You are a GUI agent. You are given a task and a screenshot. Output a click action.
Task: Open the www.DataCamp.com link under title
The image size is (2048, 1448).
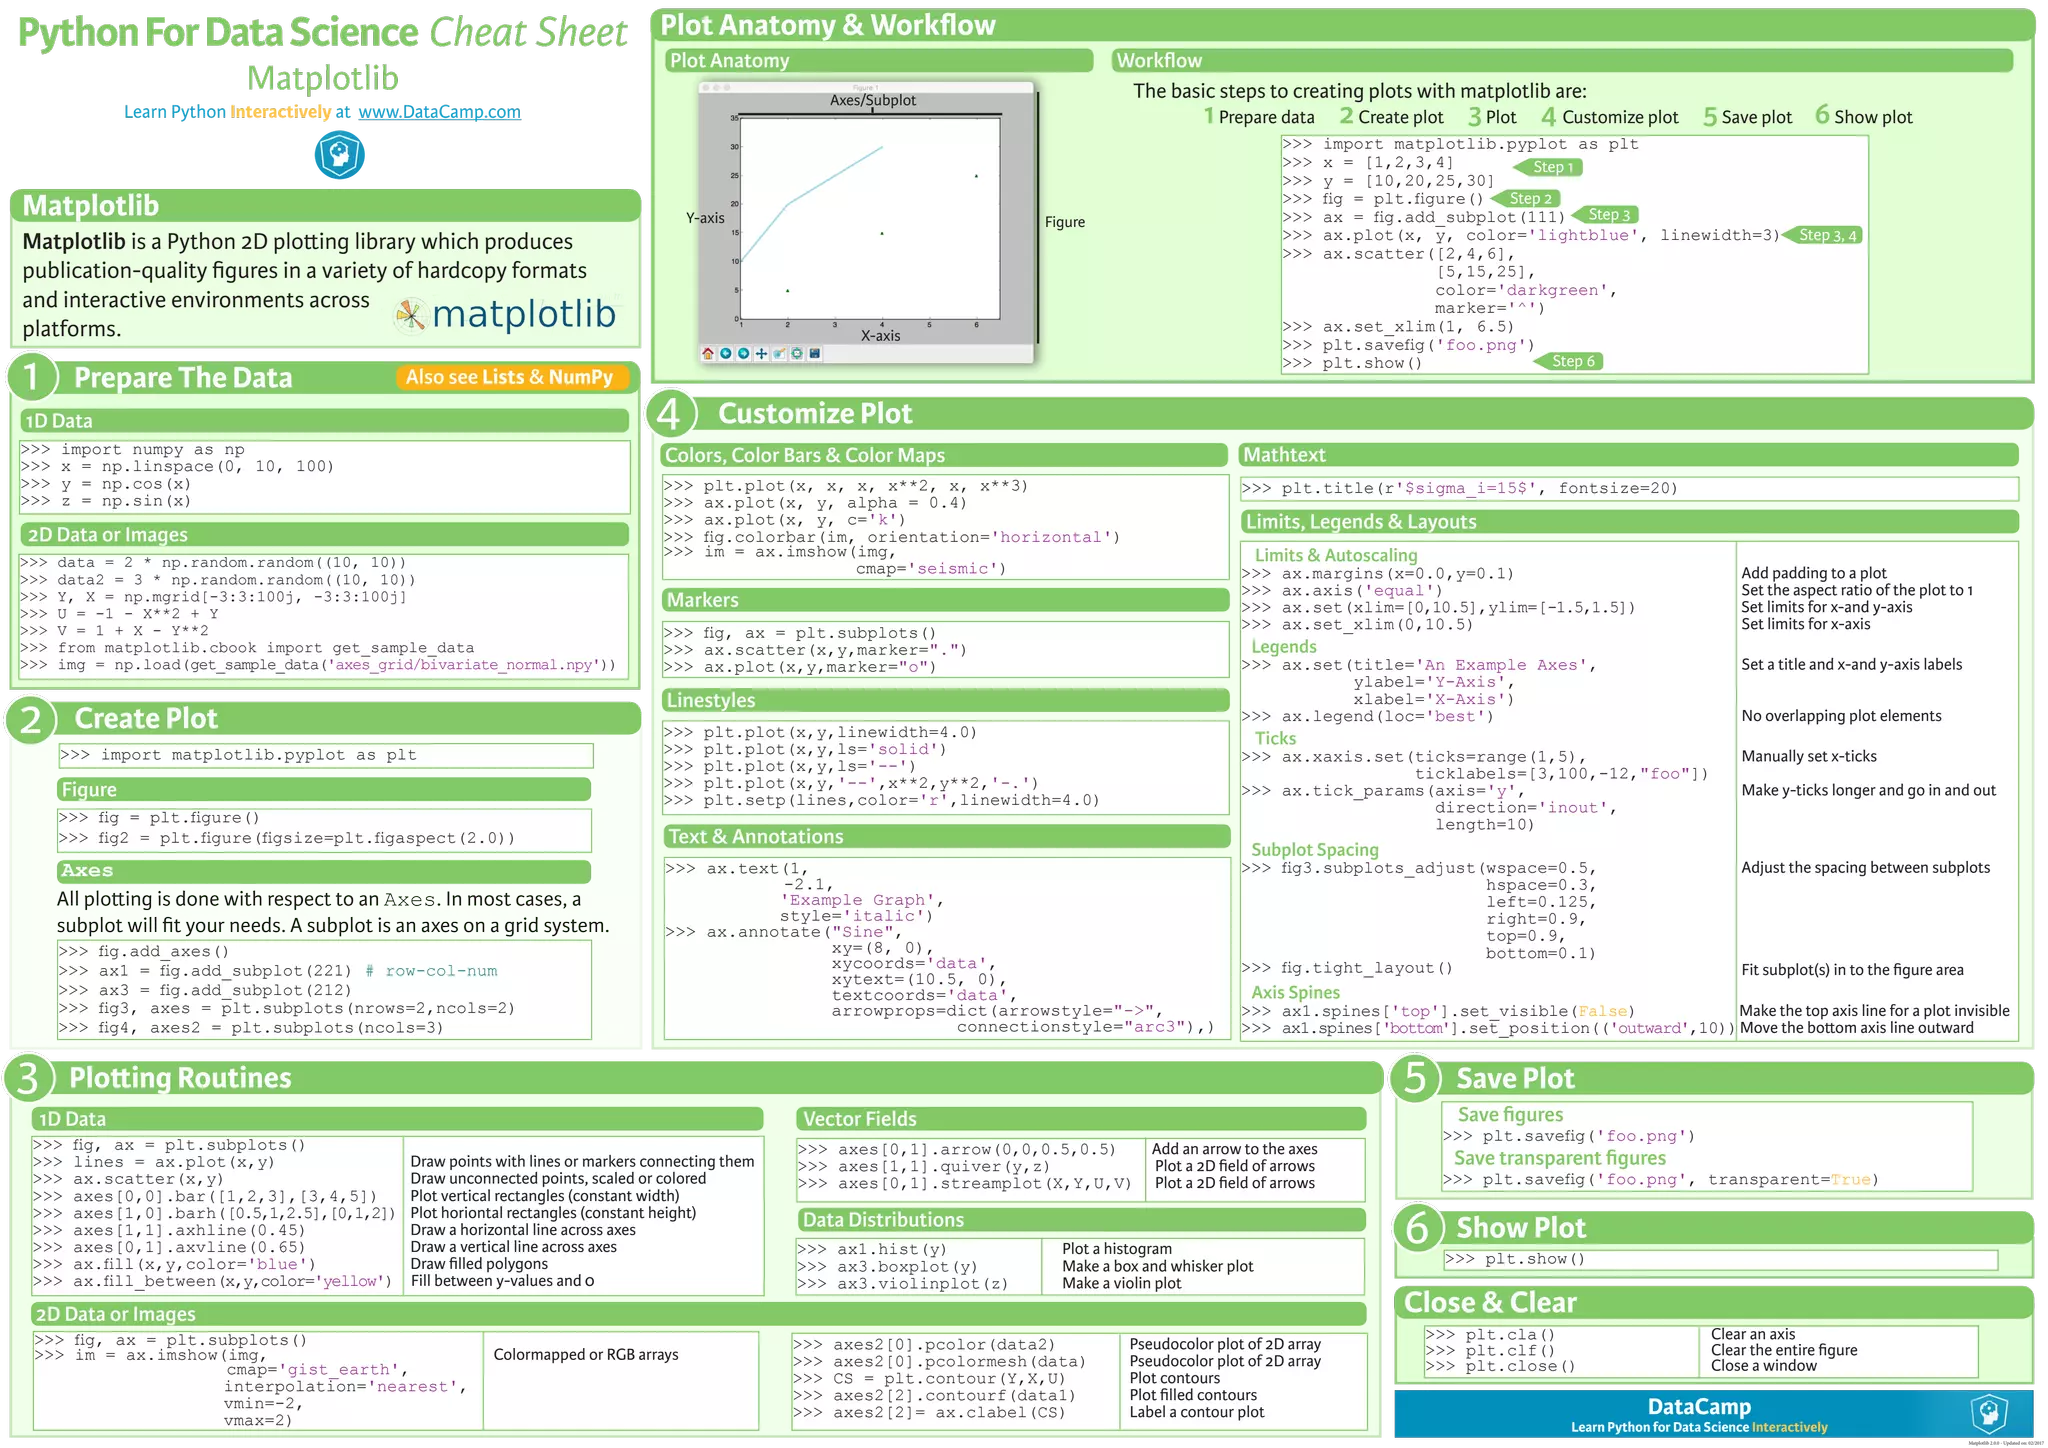(440, 112)
